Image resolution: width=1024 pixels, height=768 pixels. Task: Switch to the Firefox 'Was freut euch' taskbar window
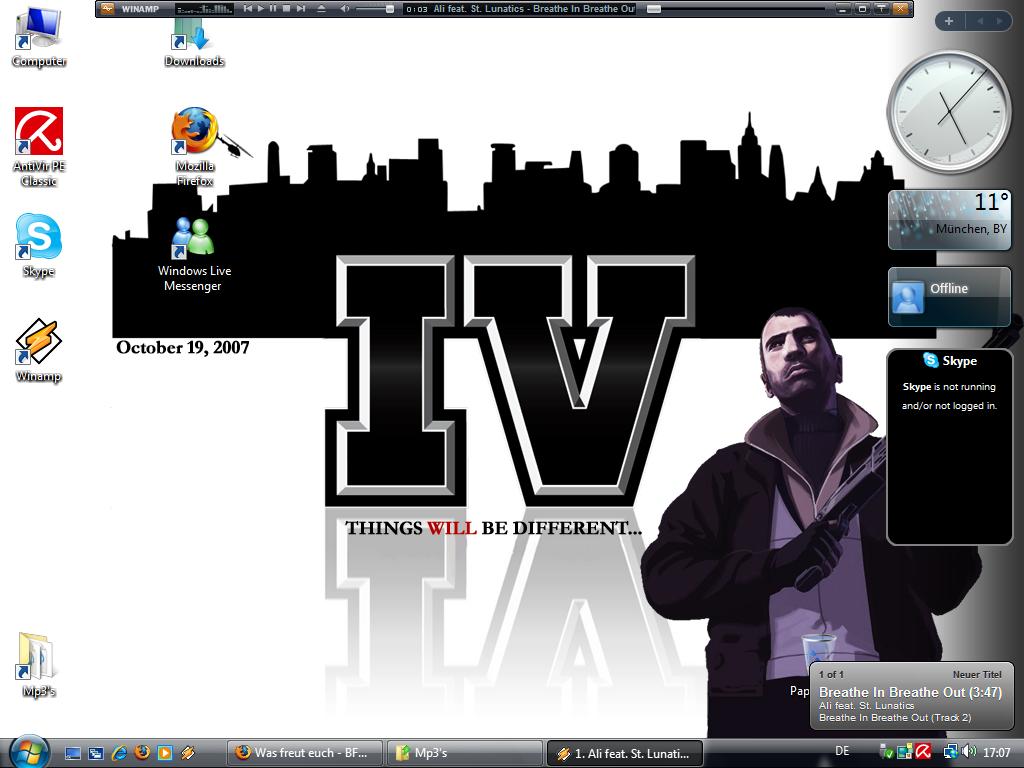(305, 752)
